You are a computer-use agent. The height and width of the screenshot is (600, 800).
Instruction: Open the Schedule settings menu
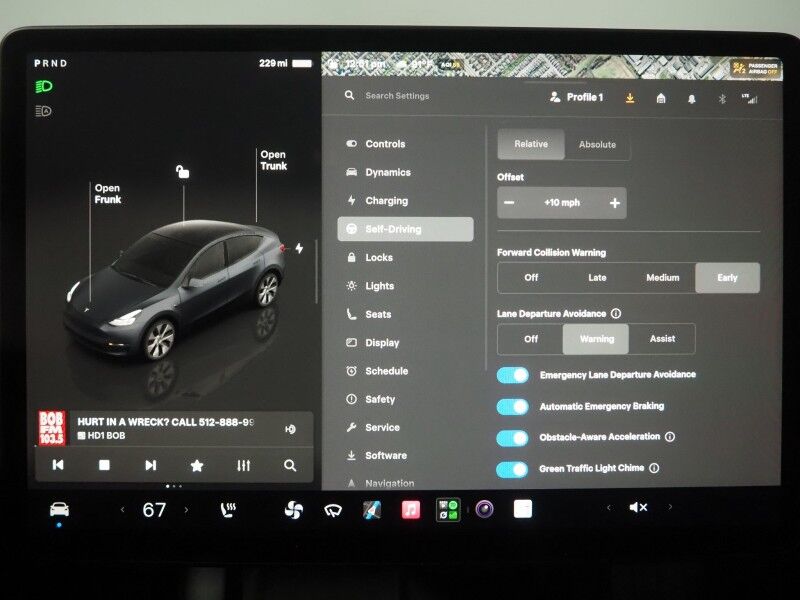click(377, 371)
